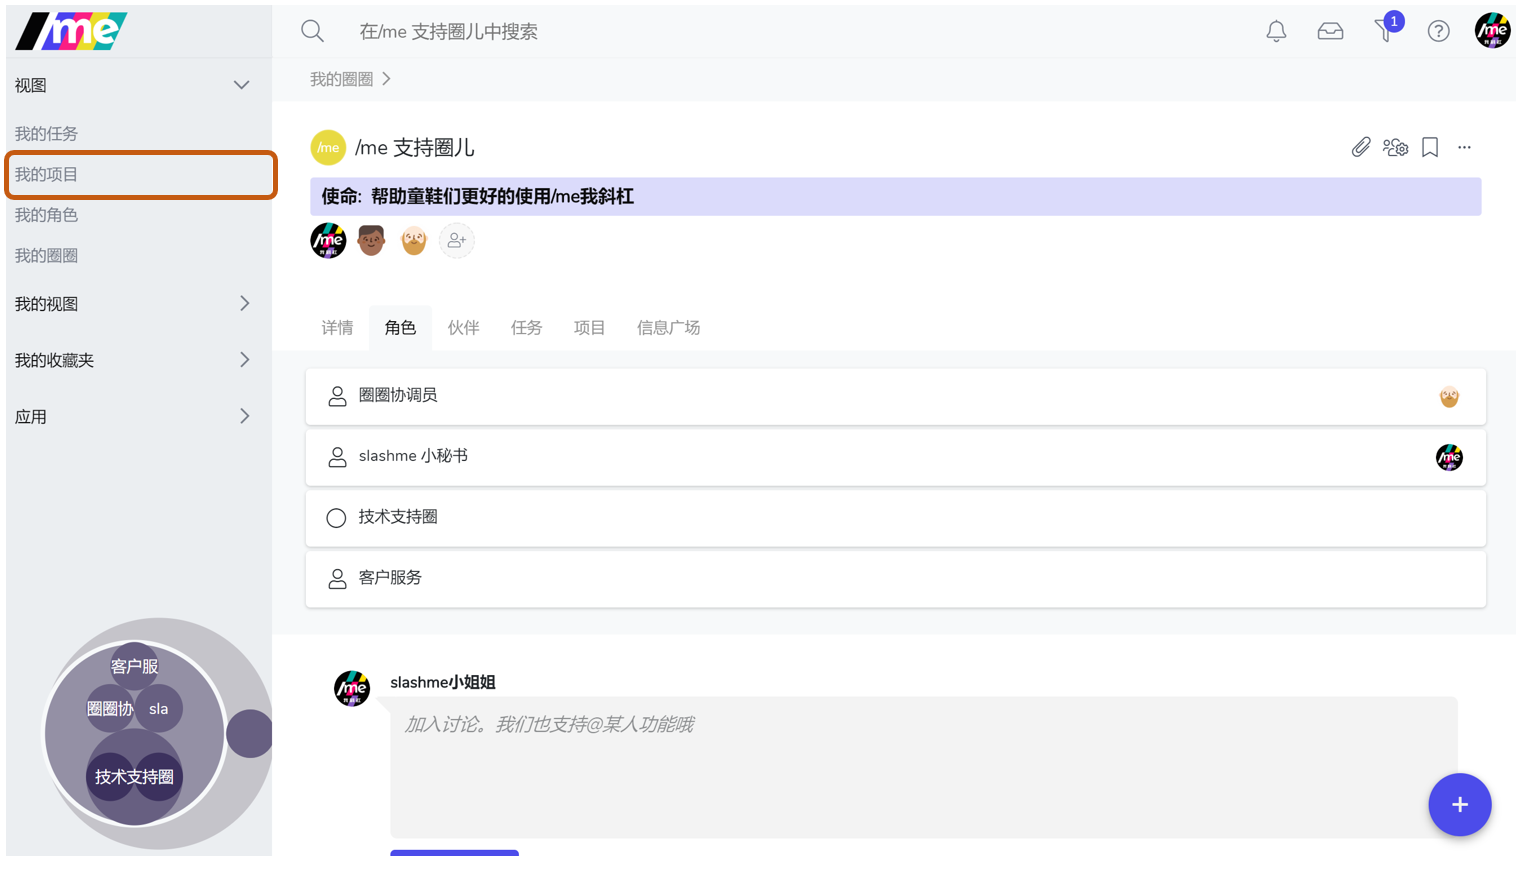Open the 圈圈协调员 role row
The height and width of the screenshot is (869, 1523).
pyautogui.click(x=895, y=396)
